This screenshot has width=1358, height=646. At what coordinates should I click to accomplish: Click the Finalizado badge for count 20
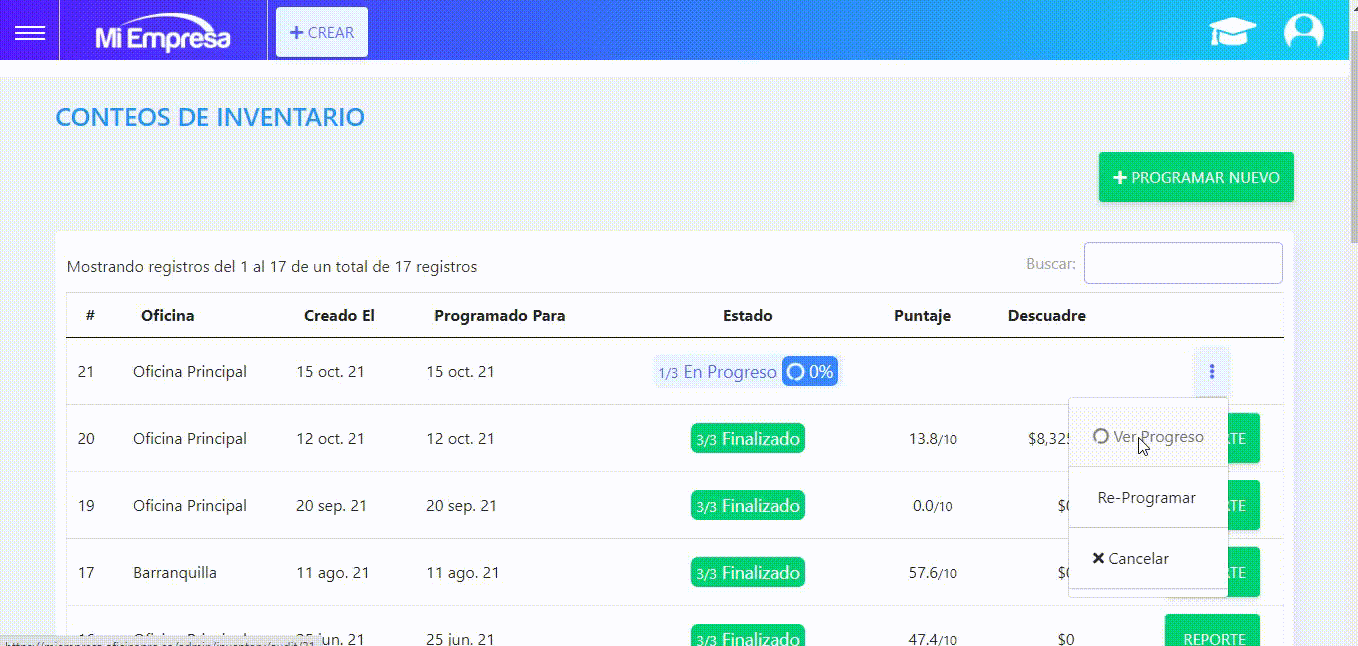click(x=747, y=439)
